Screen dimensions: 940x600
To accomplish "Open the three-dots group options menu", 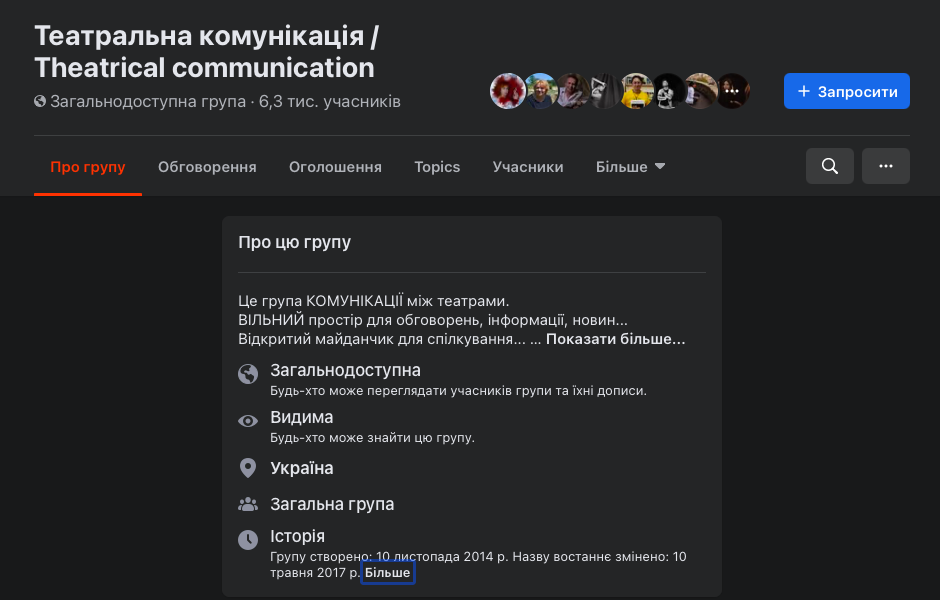I will click(885, 166).
